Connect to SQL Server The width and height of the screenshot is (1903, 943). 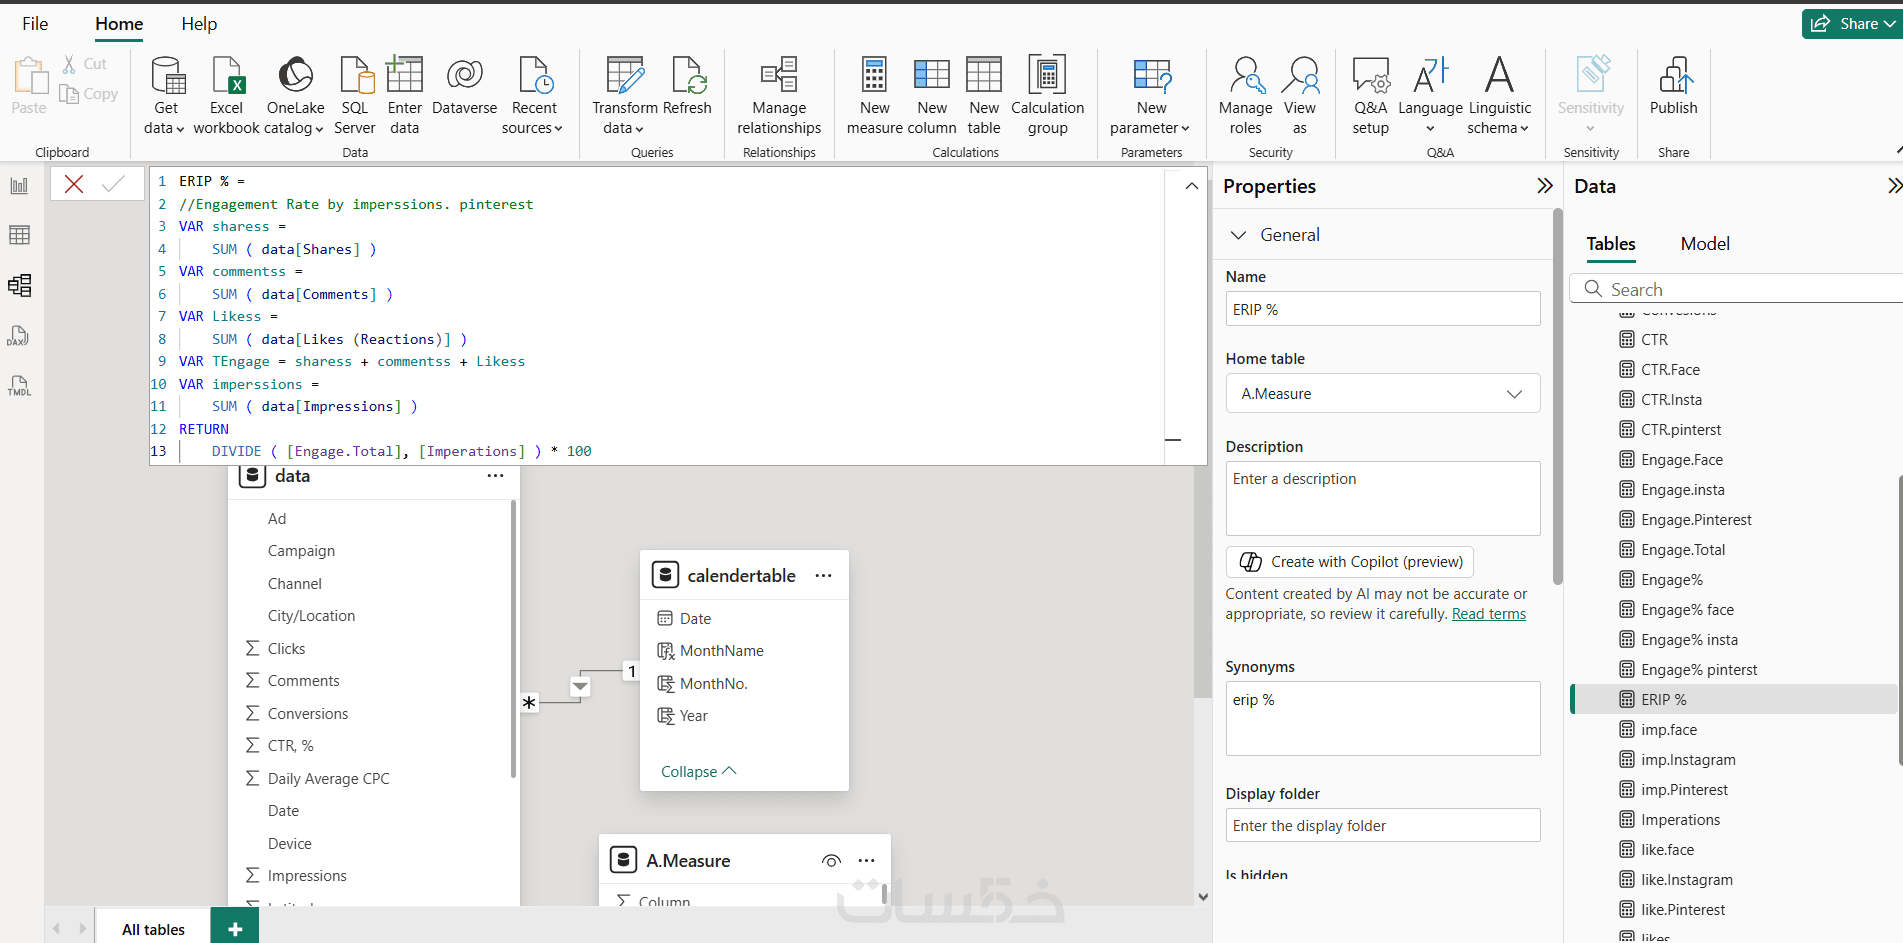(x=355, y=96)
